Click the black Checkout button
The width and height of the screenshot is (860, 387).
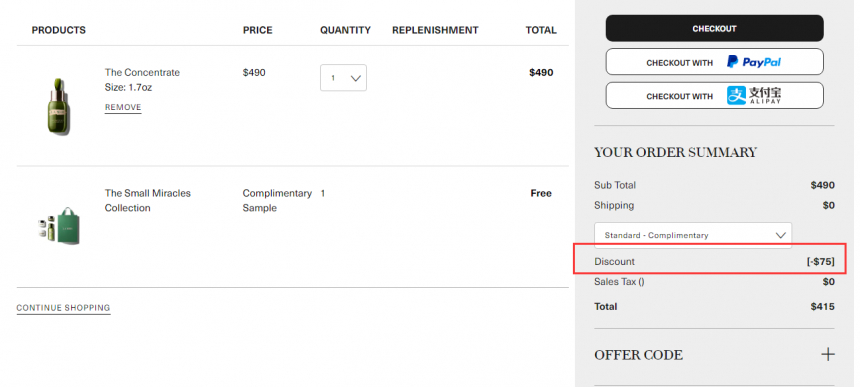[x=714, y=29]
